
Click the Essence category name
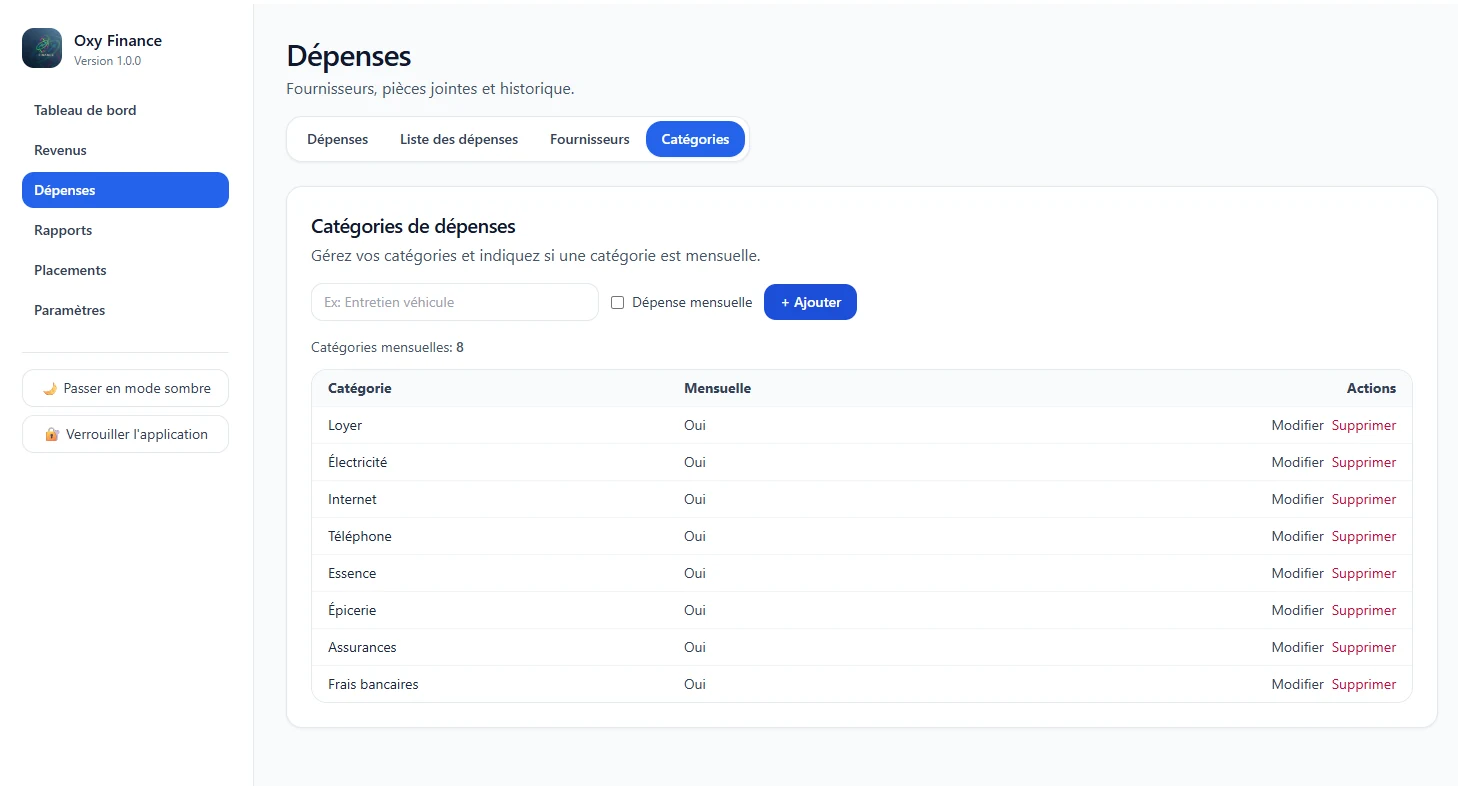pyautogui.click(x=352, y=573)
